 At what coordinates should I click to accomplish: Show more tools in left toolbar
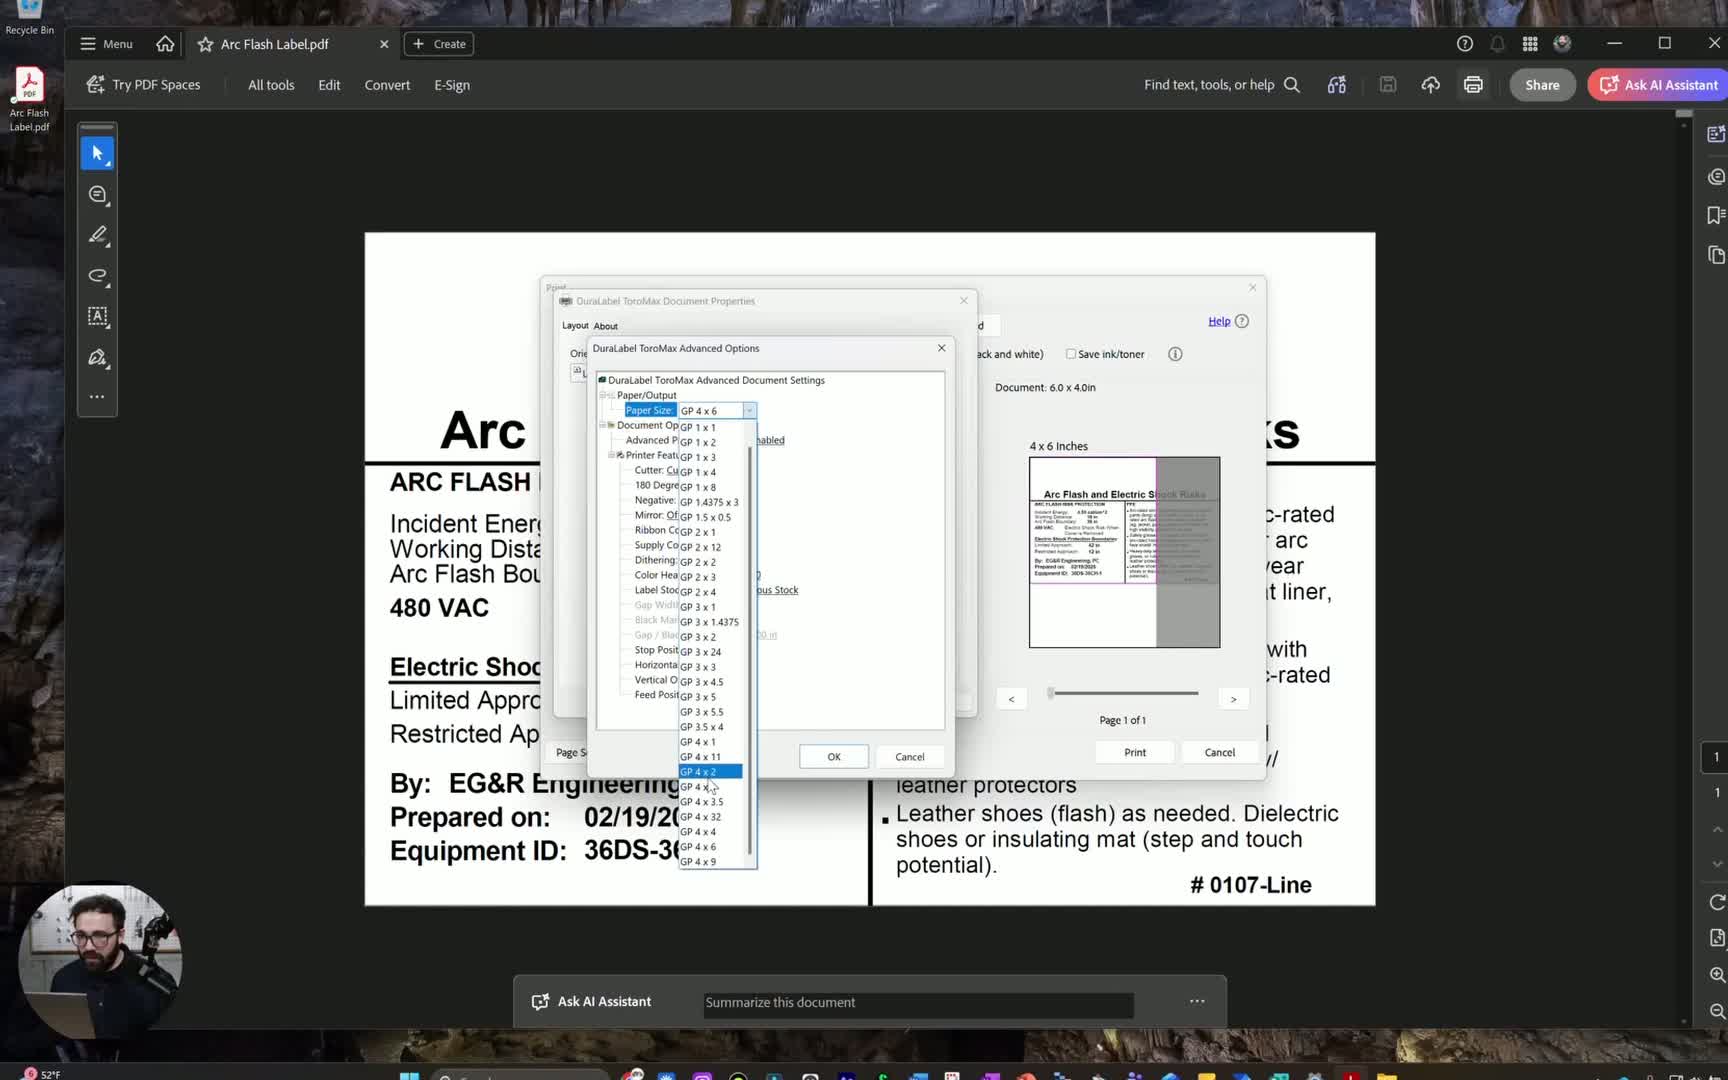click(x=97, y=397)
